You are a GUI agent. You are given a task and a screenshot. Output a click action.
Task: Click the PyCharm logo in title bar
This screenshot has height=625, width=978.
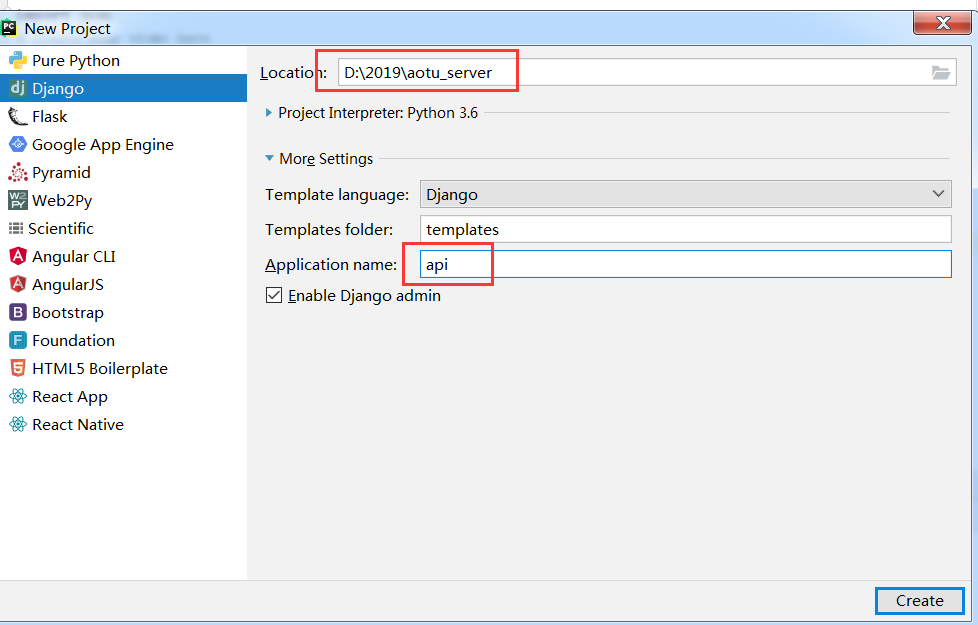click(x=9, y=28)
